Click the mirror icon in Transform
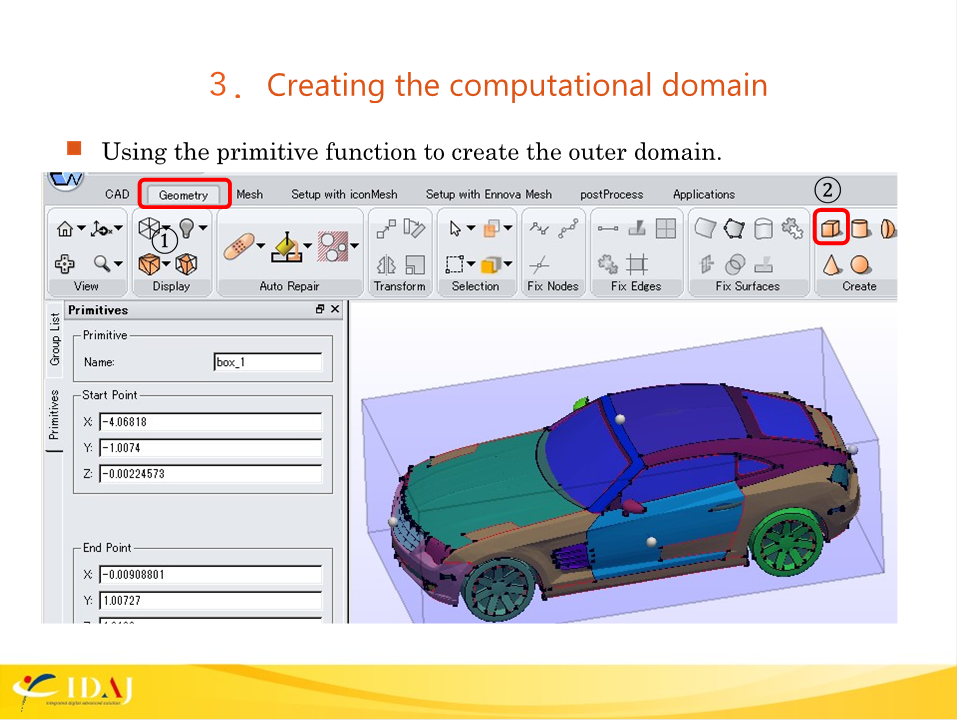This screenshot has height=720, width=960. coord(386,264)
